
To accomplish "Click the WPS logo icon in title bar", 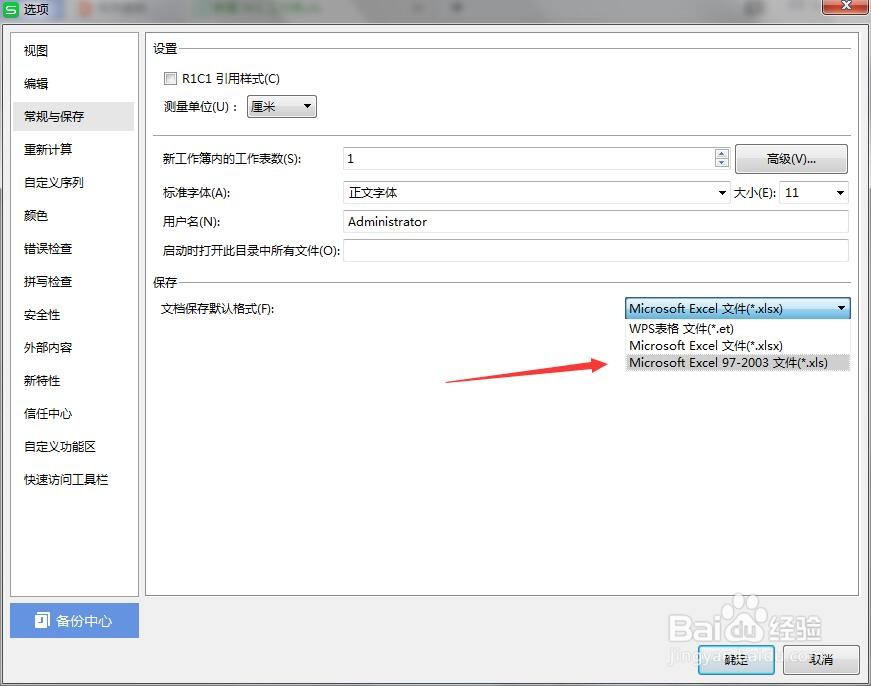I will [11, 9].
